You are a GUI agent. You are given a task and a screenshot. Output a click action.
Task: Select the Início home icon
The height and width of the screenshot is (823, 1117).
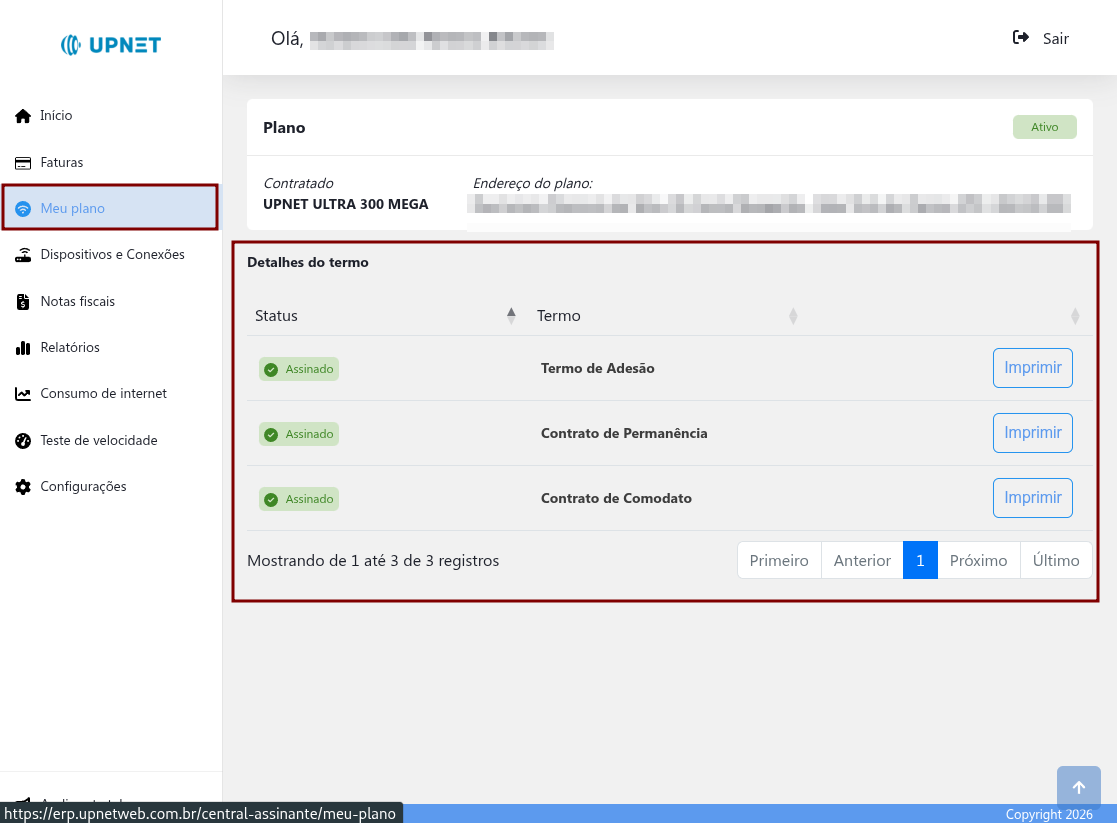coord(22,115)
